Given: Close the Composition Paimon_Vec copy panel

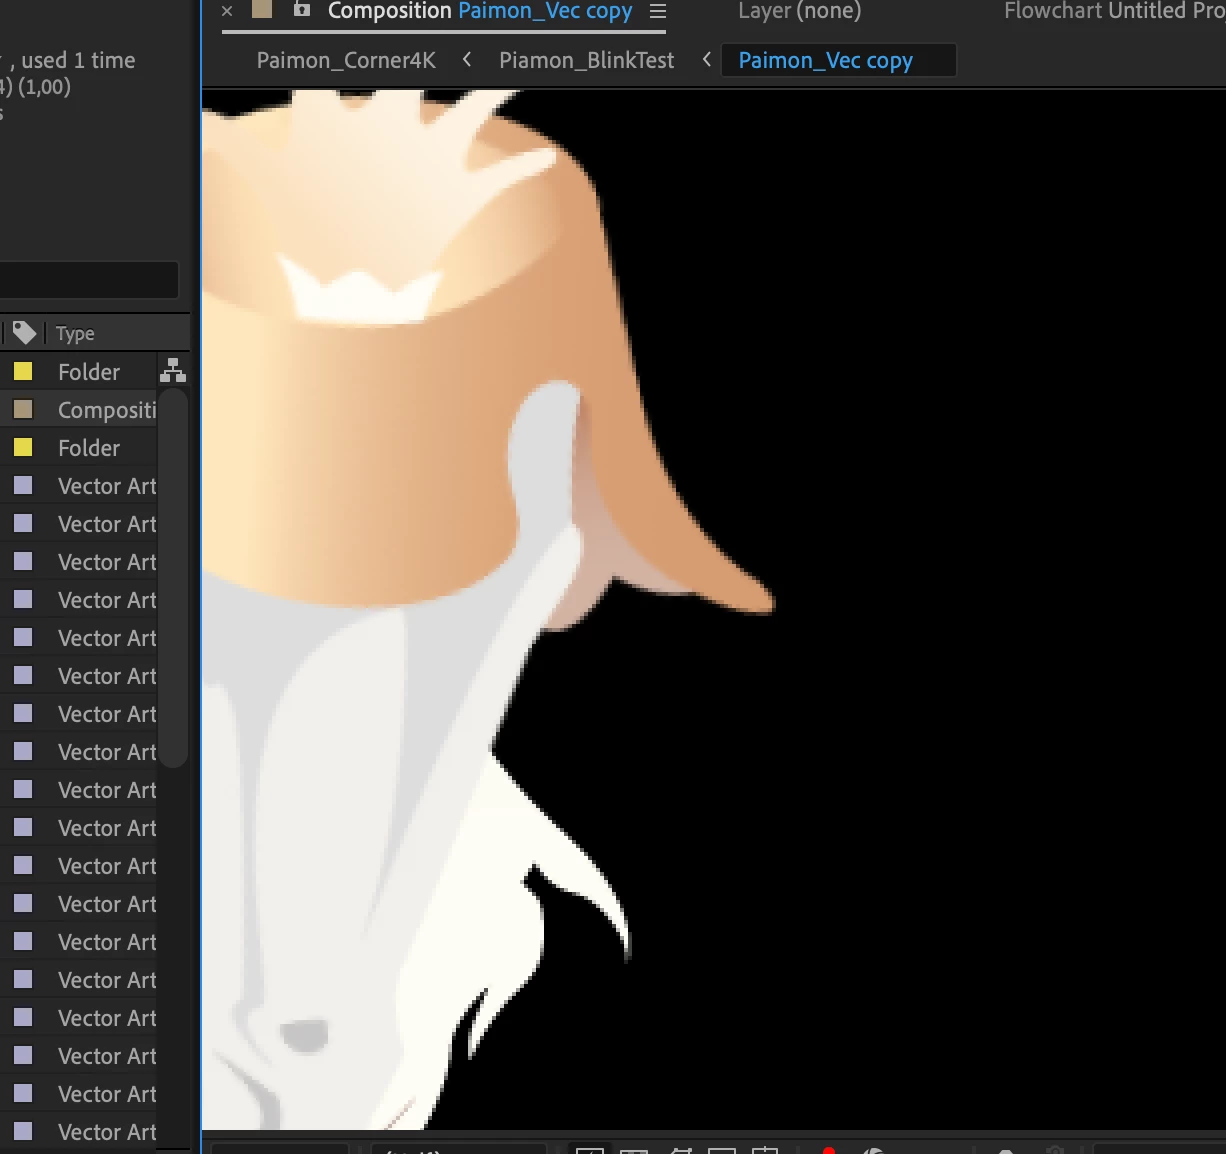Looking at the screenshot, I should (227, 11).
